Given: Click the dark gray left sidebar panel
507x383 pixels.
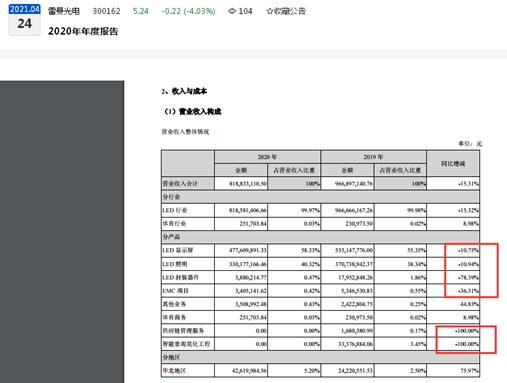Looking at the screenshot, I should pos(62,232).
